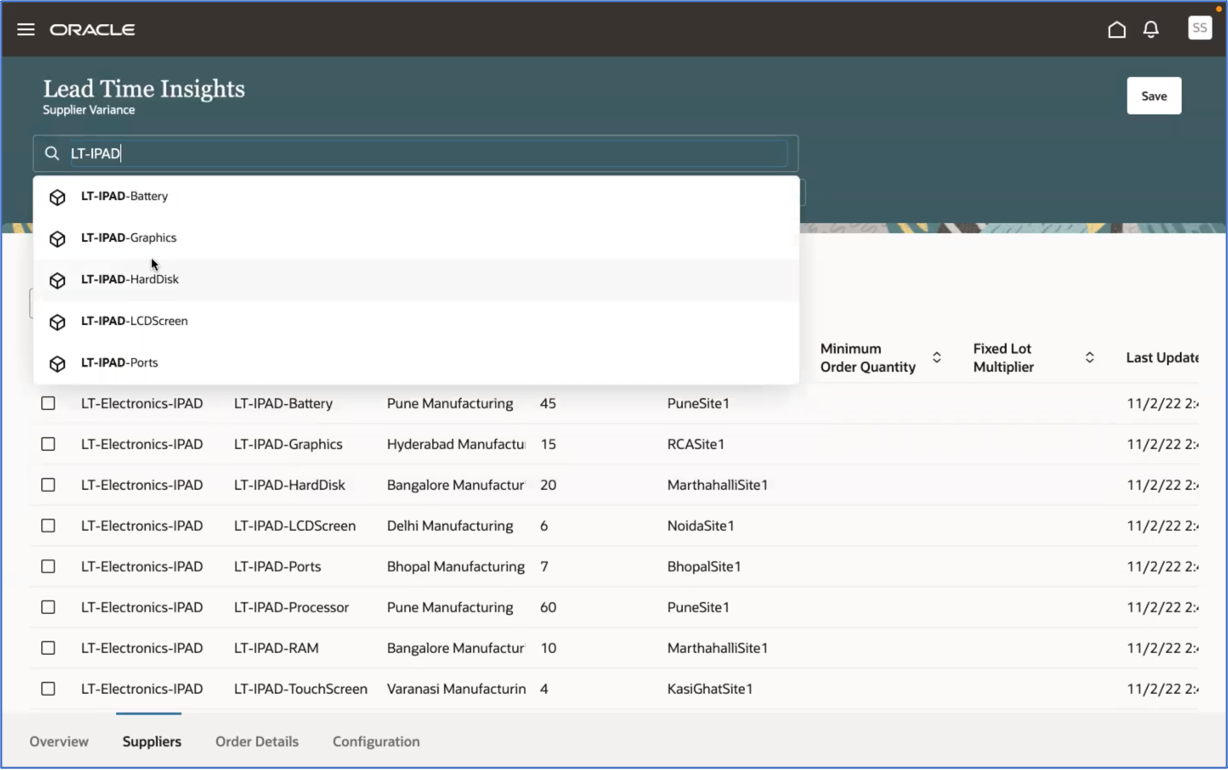The width and height of the screenshot is (1228, 770).
Task: Sort by Minimum Order Quantity arrows
Action: 937,358
